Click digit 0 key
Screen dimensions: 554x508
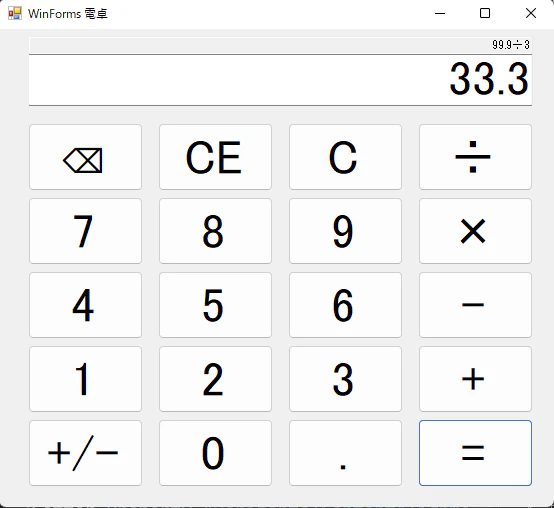point(215,453)
